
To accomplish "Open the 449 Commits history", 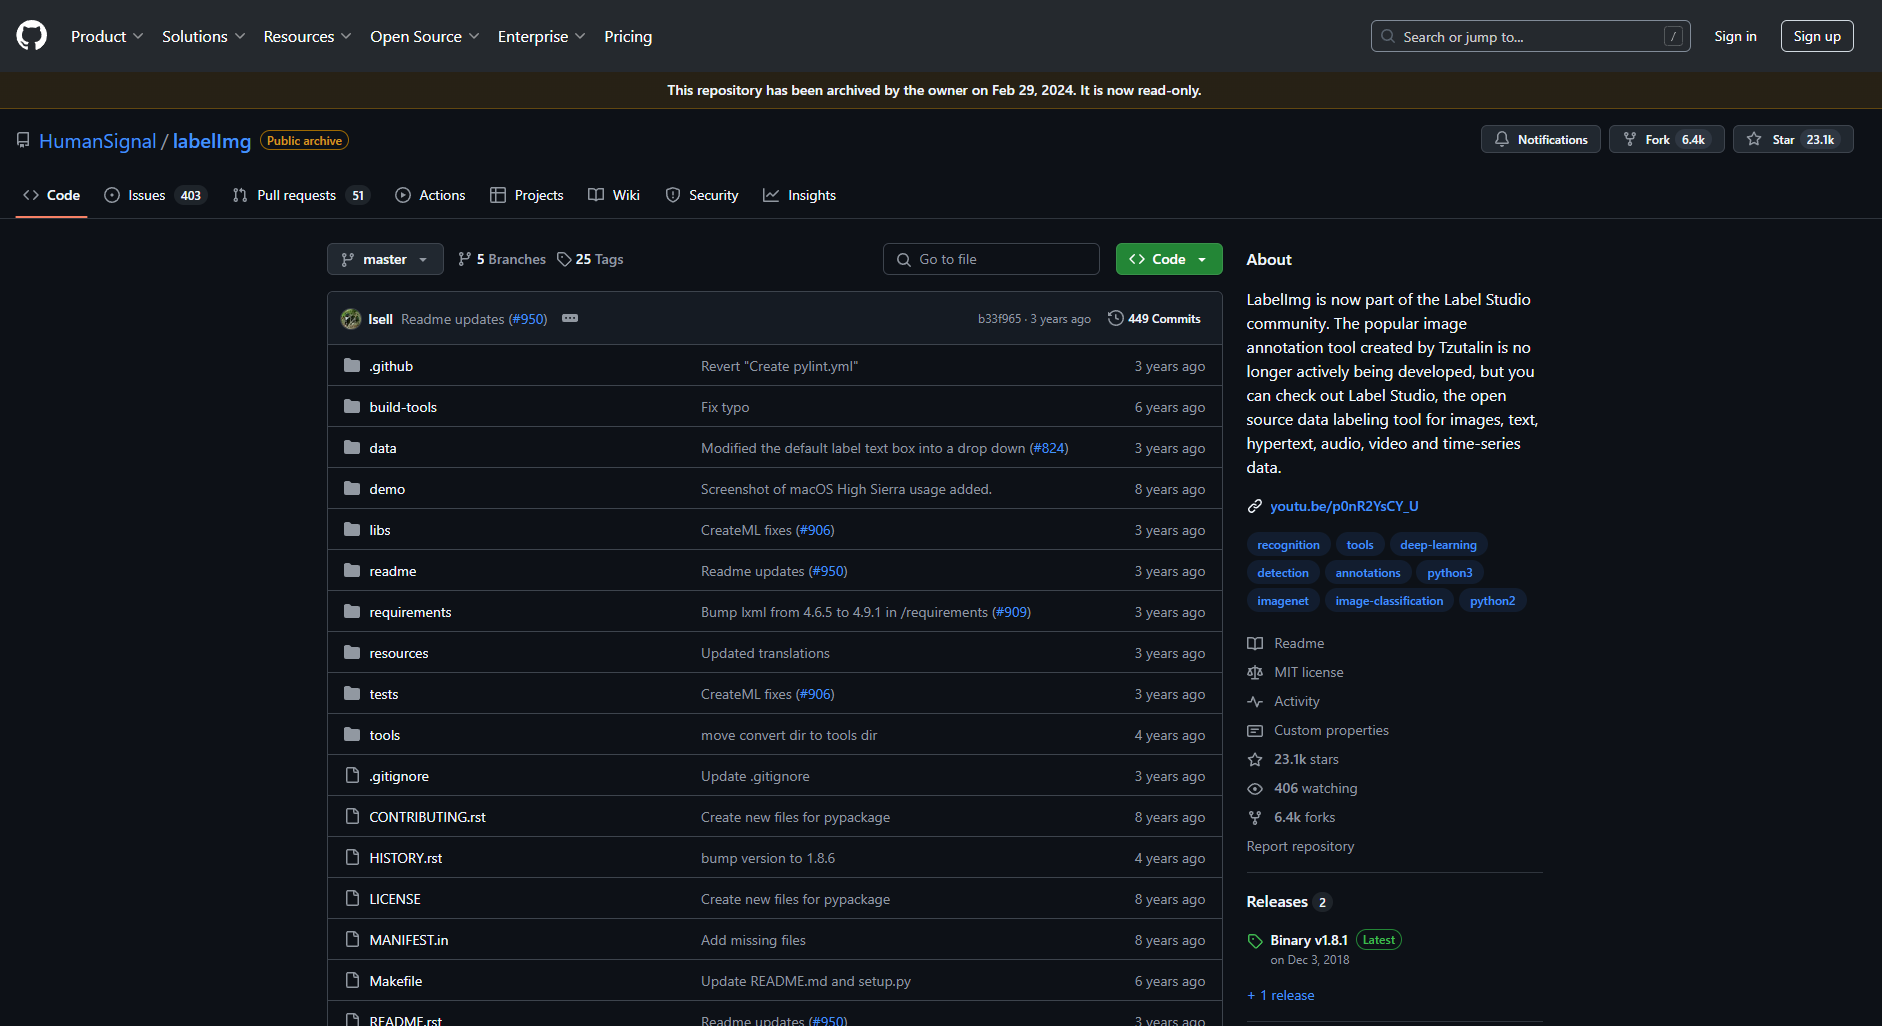I will click(x=1154, y=318).
